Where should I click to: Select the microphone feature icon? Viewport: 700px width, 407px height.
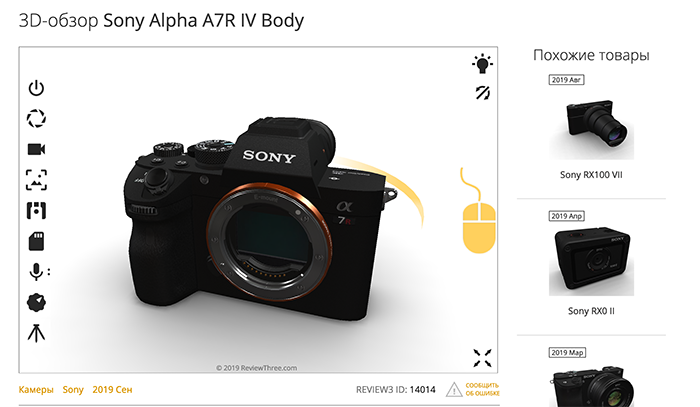(38, 272)
